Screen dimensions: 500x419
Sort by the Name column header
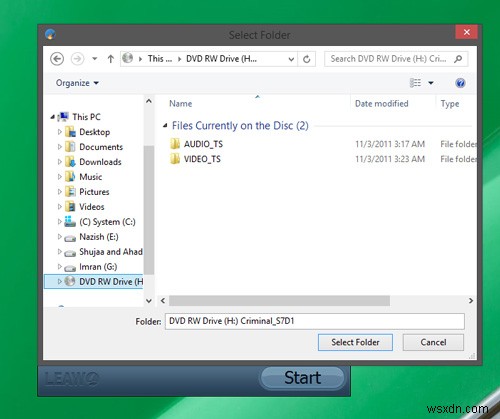pos(180,104)
